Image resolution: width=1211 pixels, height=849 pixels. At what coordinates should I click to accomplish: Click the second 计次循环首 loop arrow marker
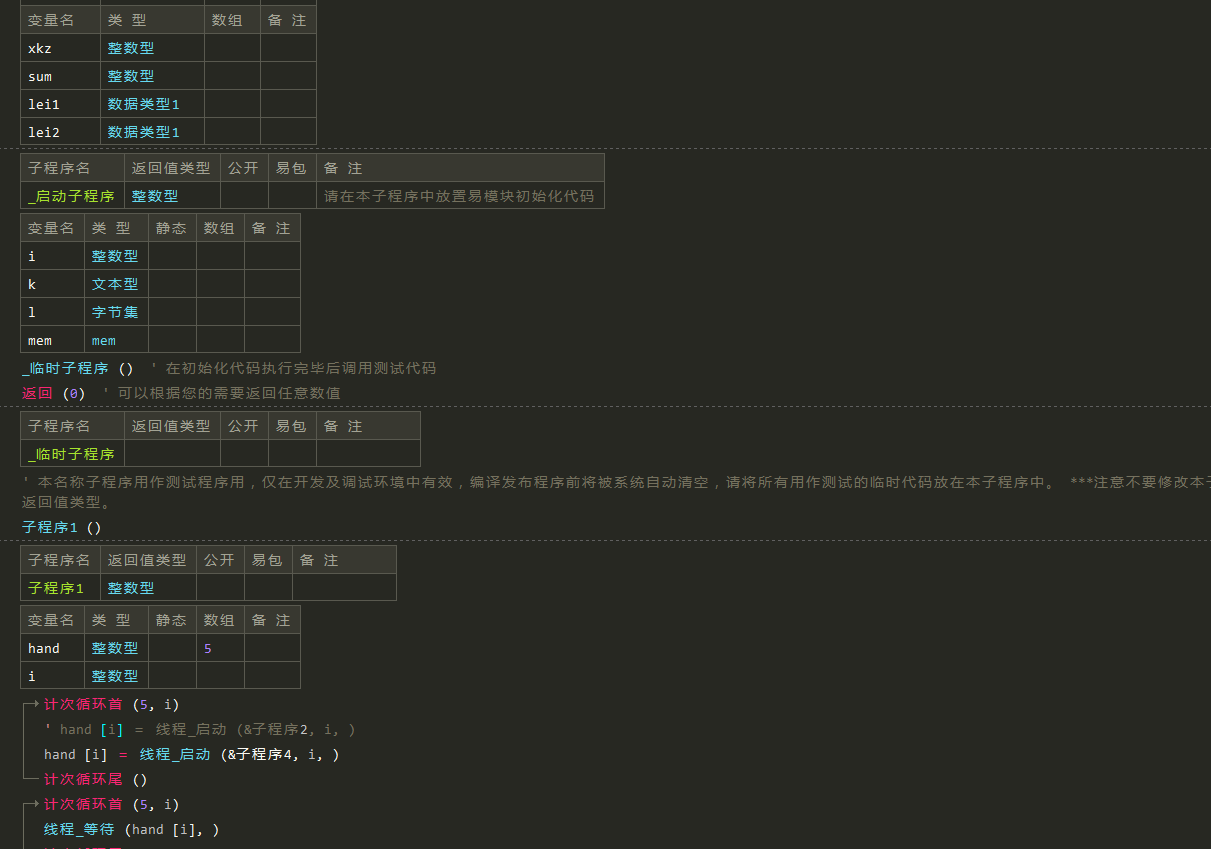coord(32,804)
